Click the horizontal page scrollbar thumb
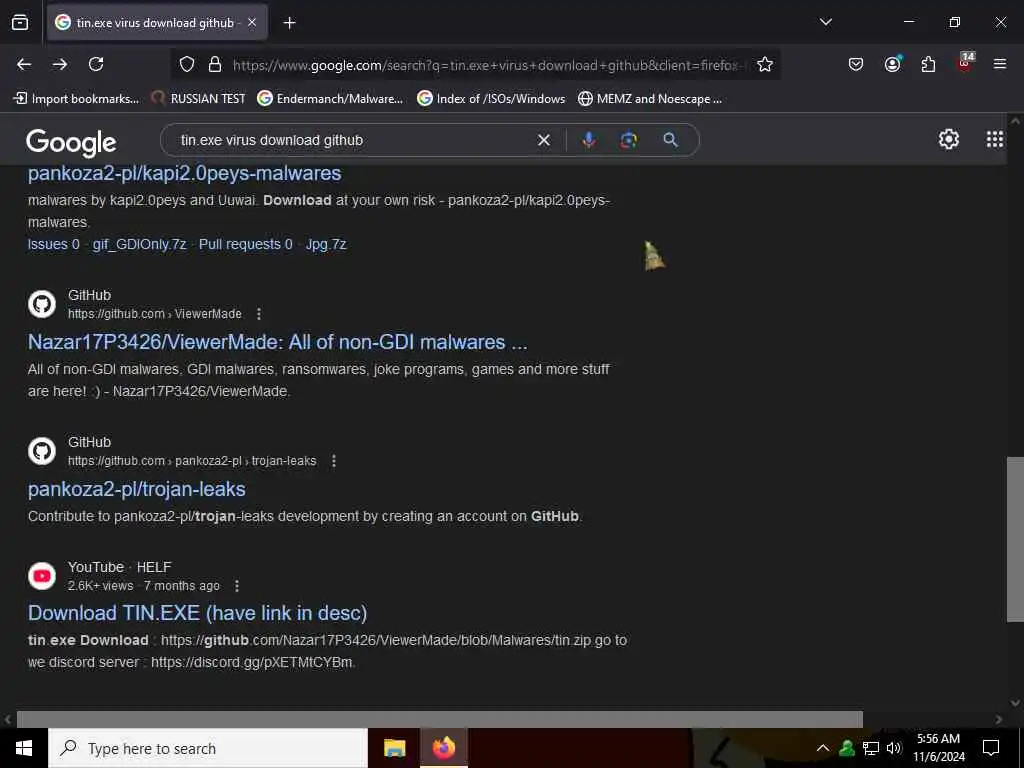Viewport: 1024px width, 768px height. coord(440,719)
